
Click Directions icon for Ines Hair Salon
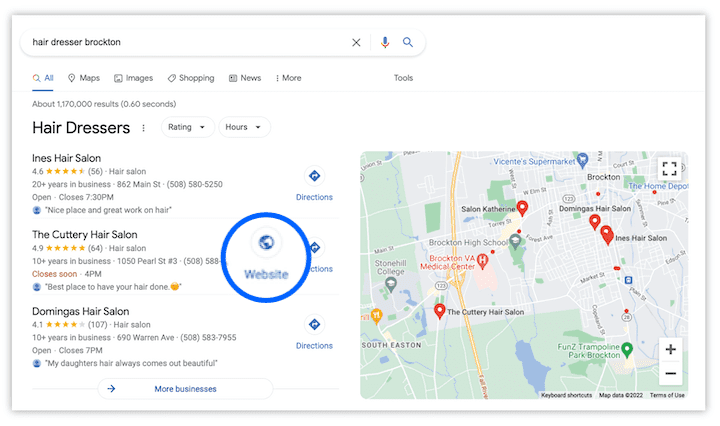point(314,176)
